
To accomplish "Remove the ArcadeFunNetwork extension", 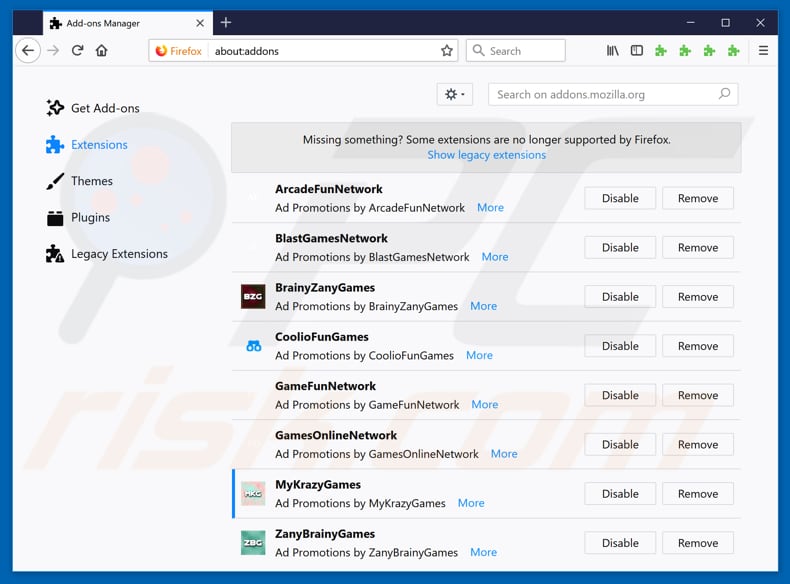I will [698, 199].
